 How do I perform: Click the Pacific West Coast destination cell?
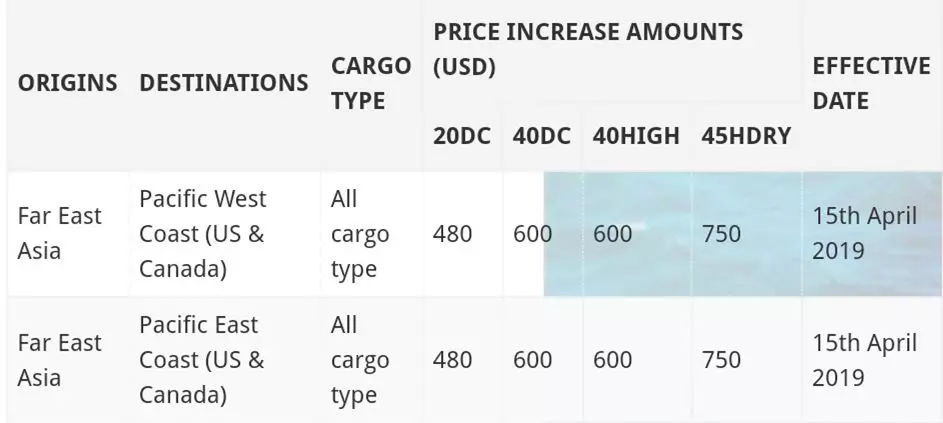[x=202, y=233]
